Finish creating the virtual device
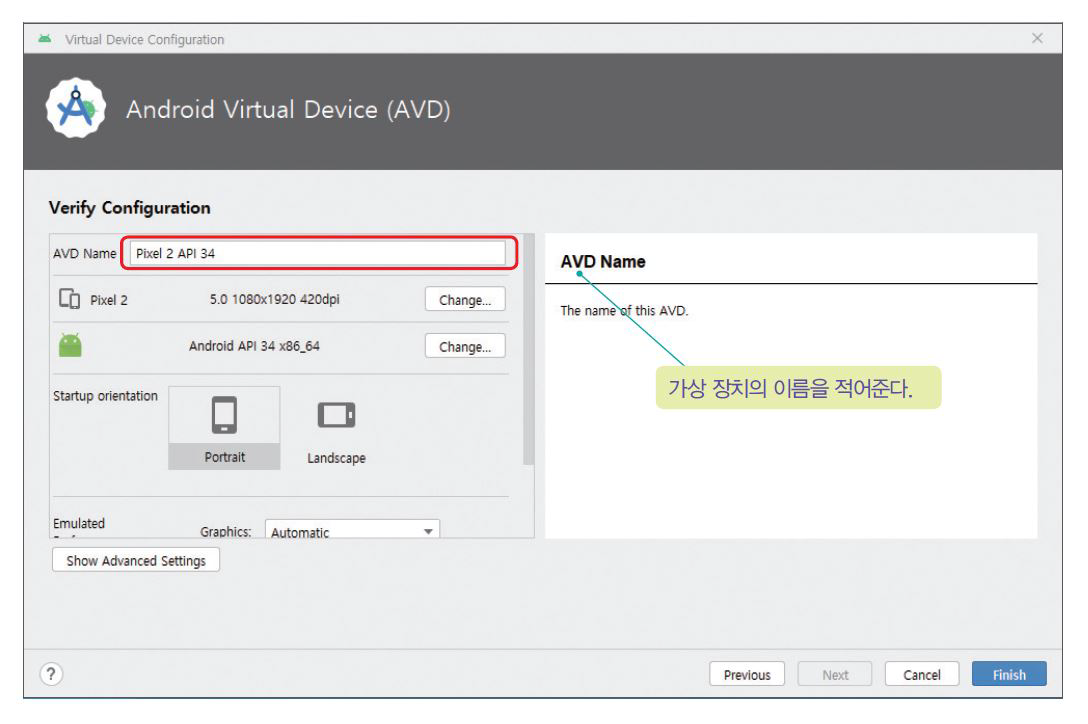Screen dimensions: 1088x724 [x=1009, y=674]
